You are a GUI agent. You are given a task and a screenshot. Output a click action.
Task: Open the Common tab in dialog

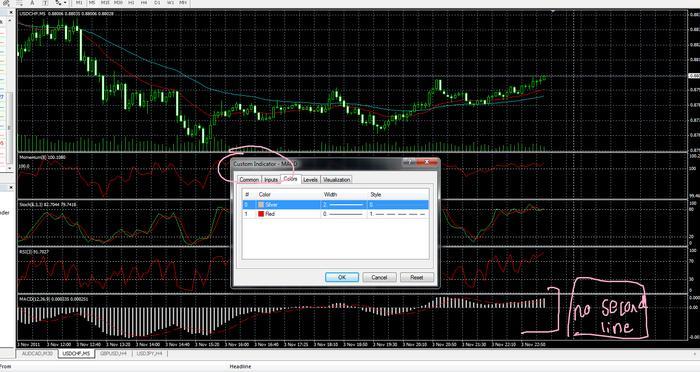[249, 180]
